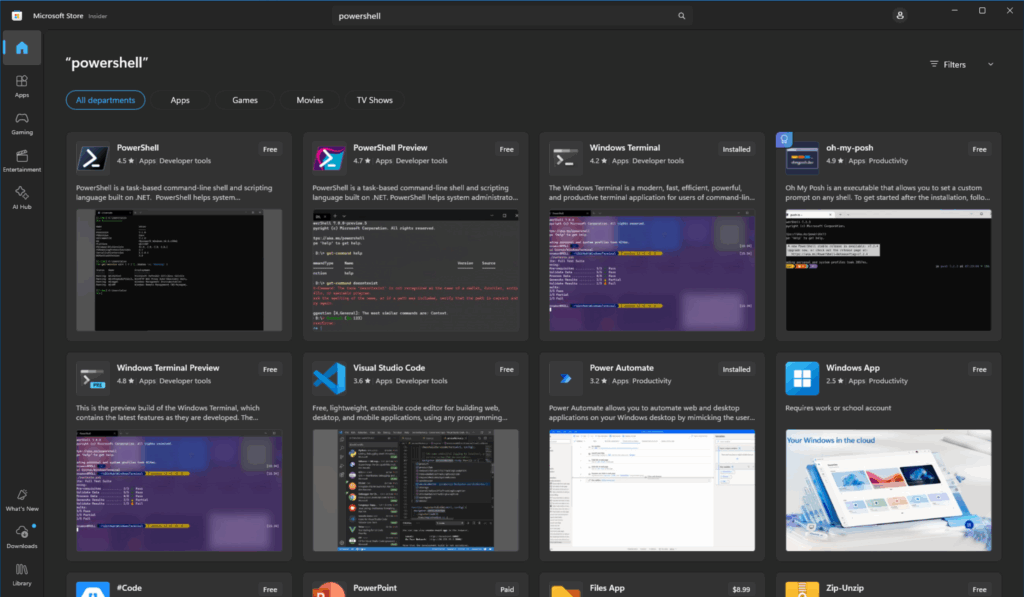The image size is (1024, 597).
Task: Click the Installed badge on Power Automate
Action: 736,369
